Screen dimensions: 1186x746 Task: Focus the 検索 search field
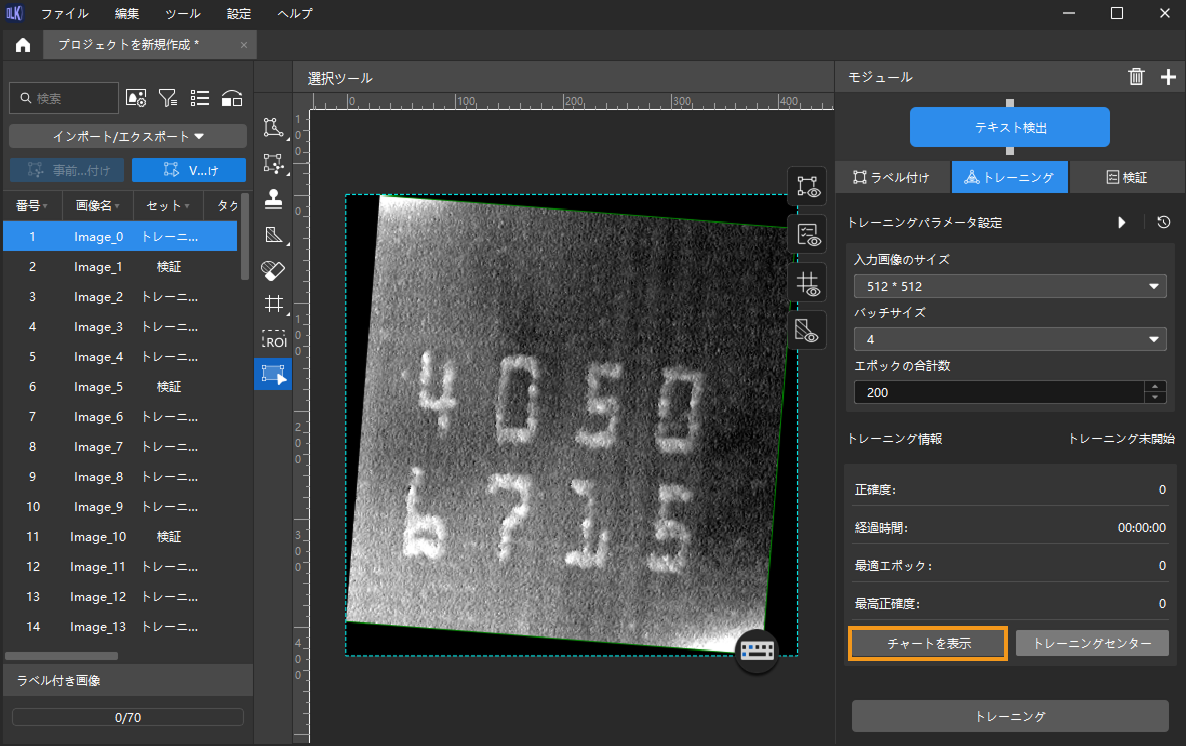64,98
